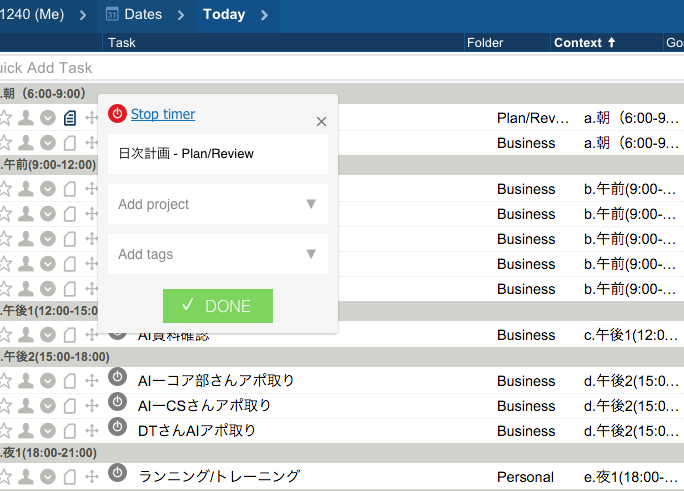Image resolution: width=684 pixels, height=491 pixels.
Task: Click the Stop timer link
Action: pos(163,114)
